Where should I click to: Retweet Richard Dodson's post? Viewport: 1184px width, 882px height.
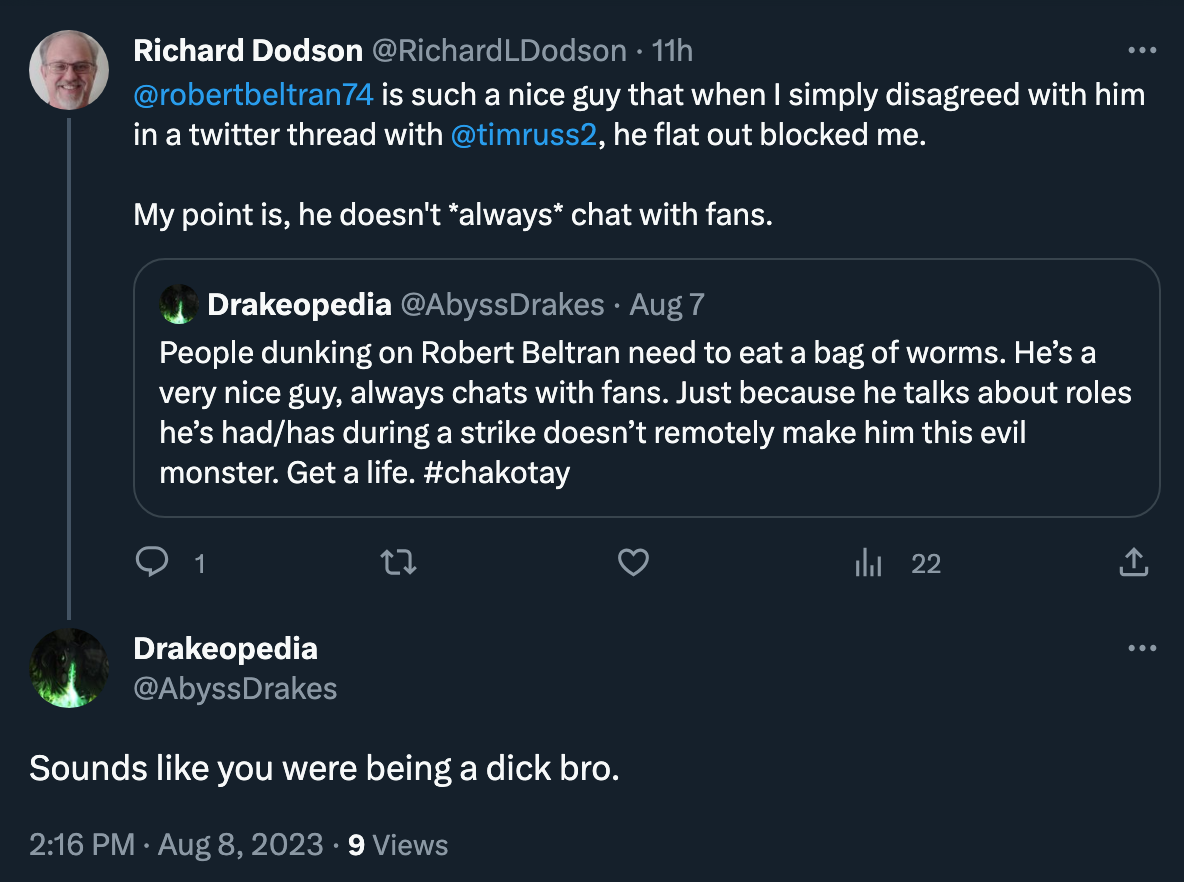click(x=398, y=563)
